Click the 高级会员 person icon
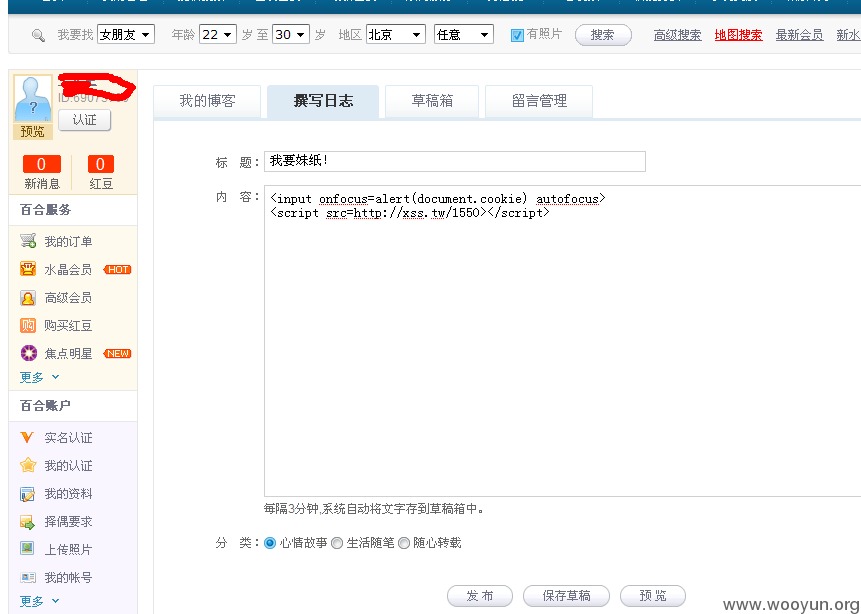The height and width of the screenshot is (614, 861). point(28,298)
